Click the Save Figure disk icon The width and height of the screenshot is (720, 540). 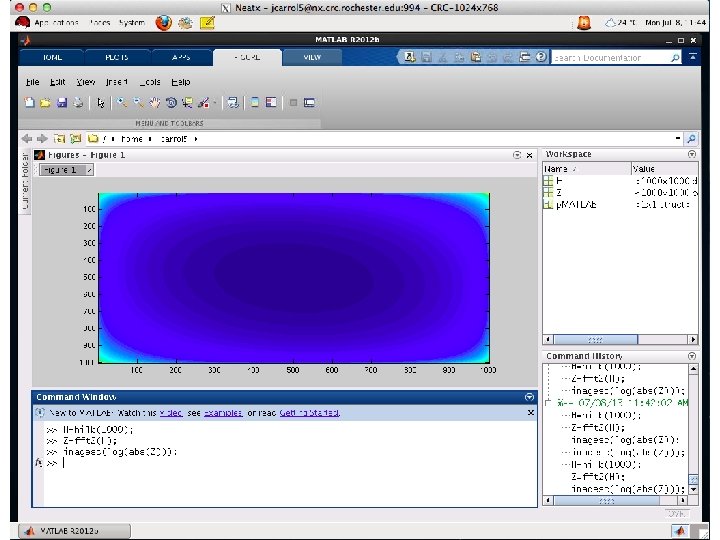pos(61,102)
